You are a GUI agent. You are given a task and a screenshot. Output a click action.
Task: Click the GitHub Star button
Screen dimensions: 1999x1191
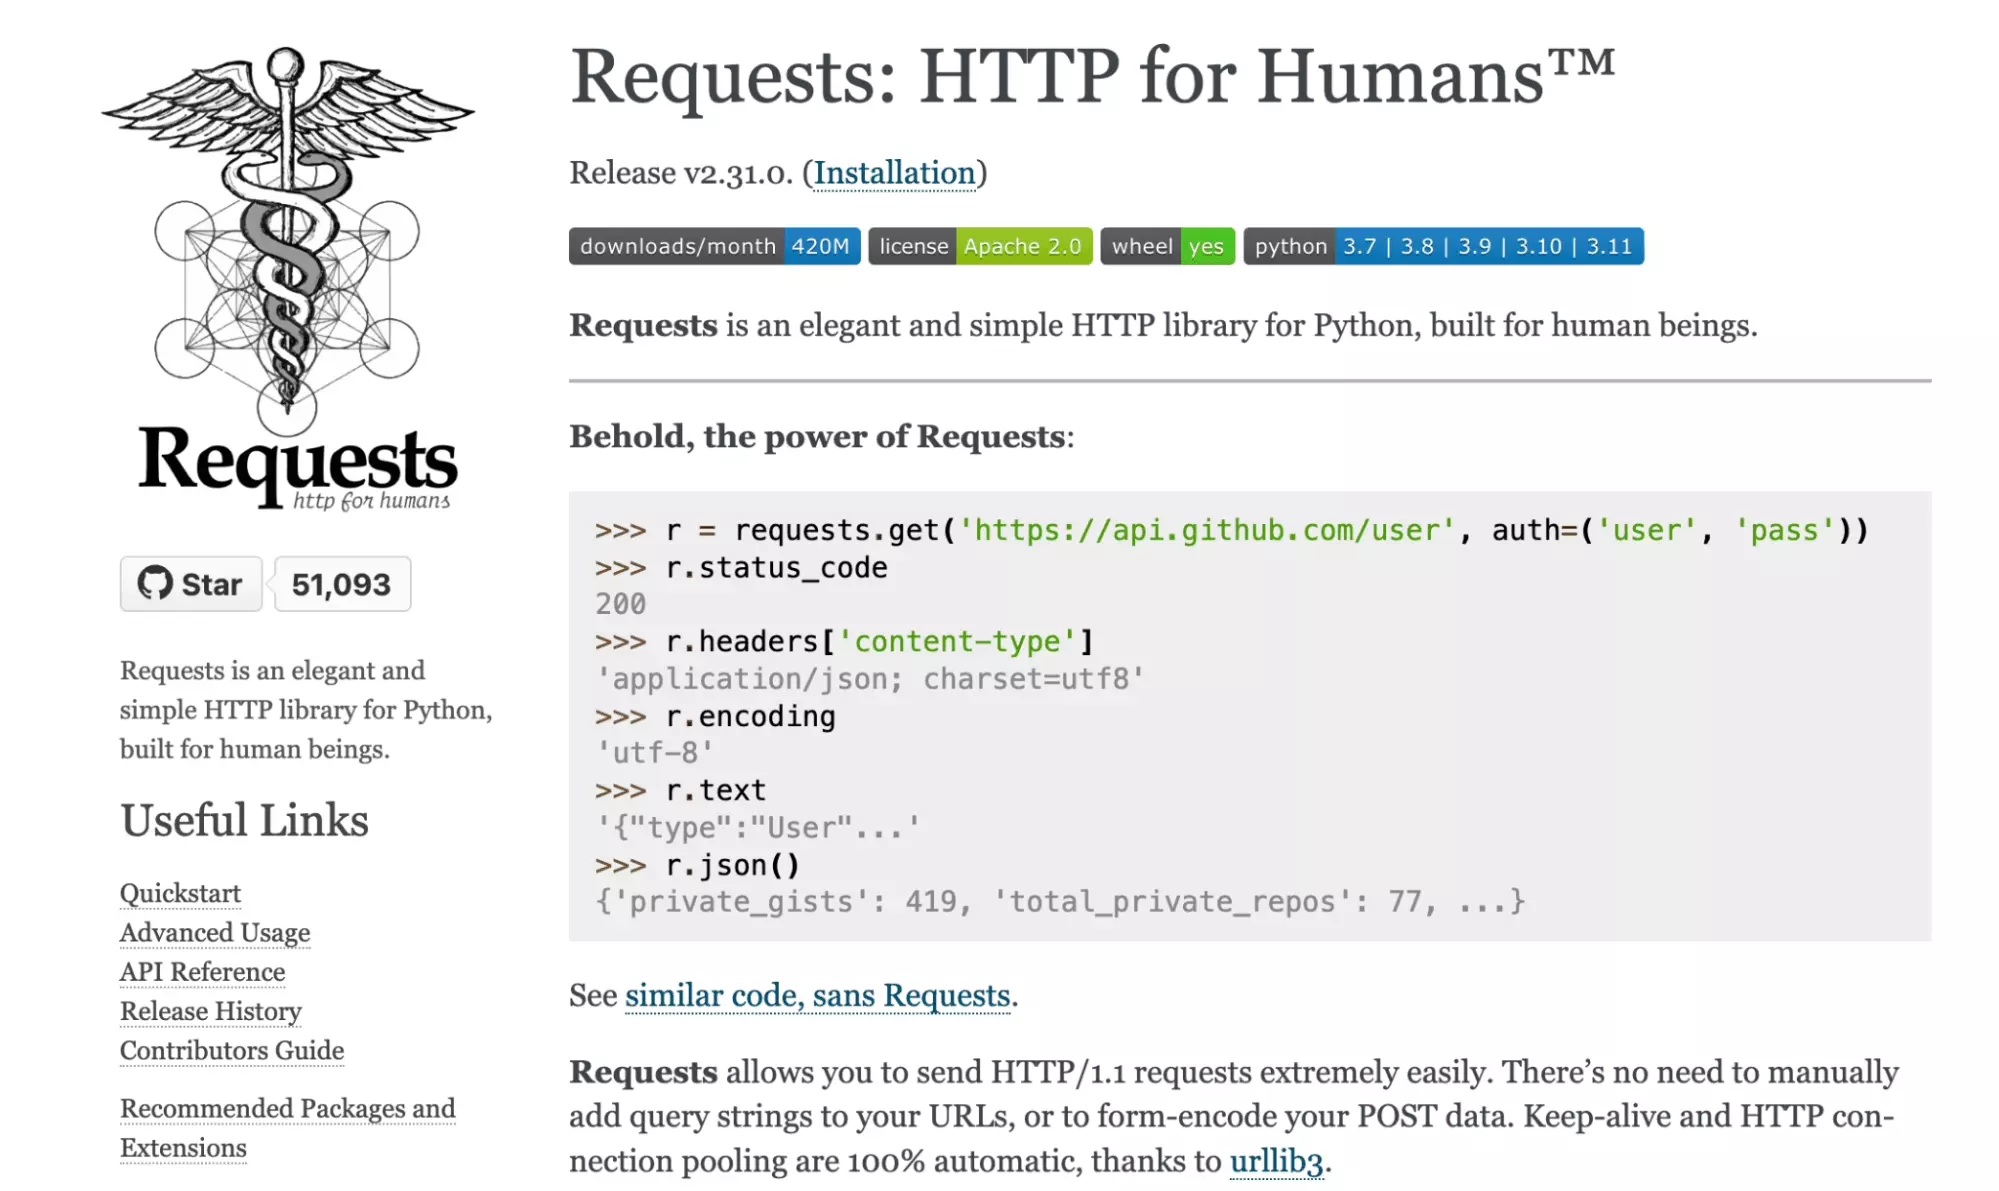pyautogui.click(x=190, y=583)
